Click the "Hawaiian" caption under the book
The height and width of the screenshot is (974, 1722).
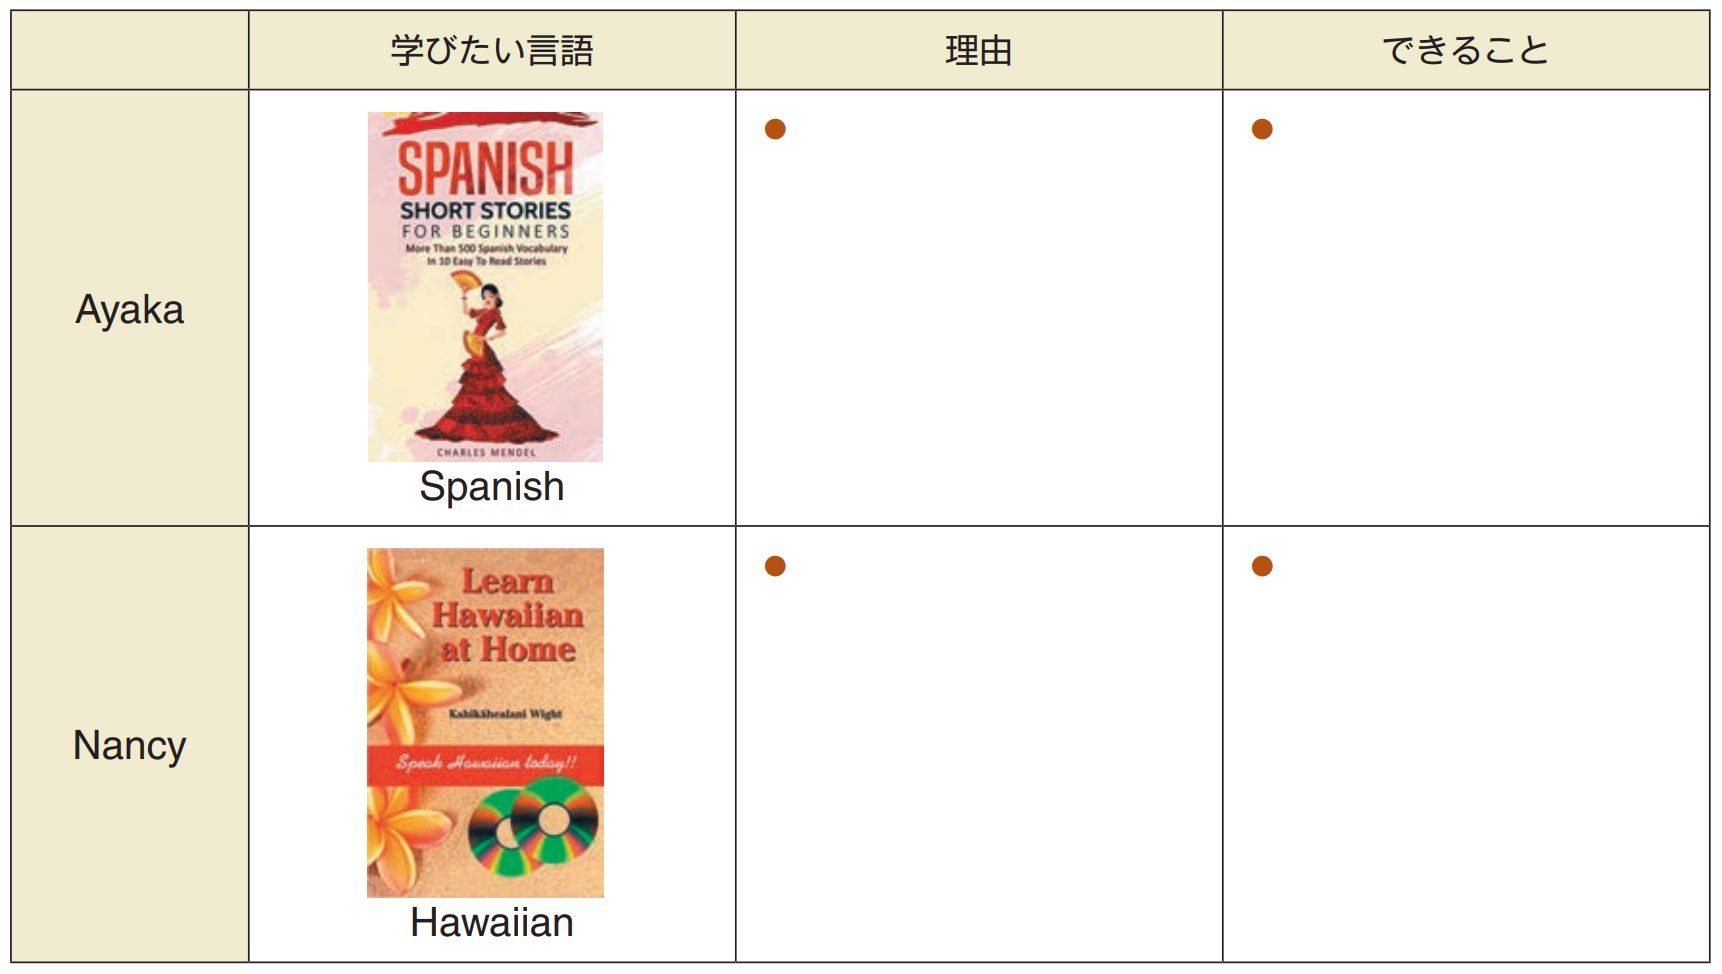point(492,923)
